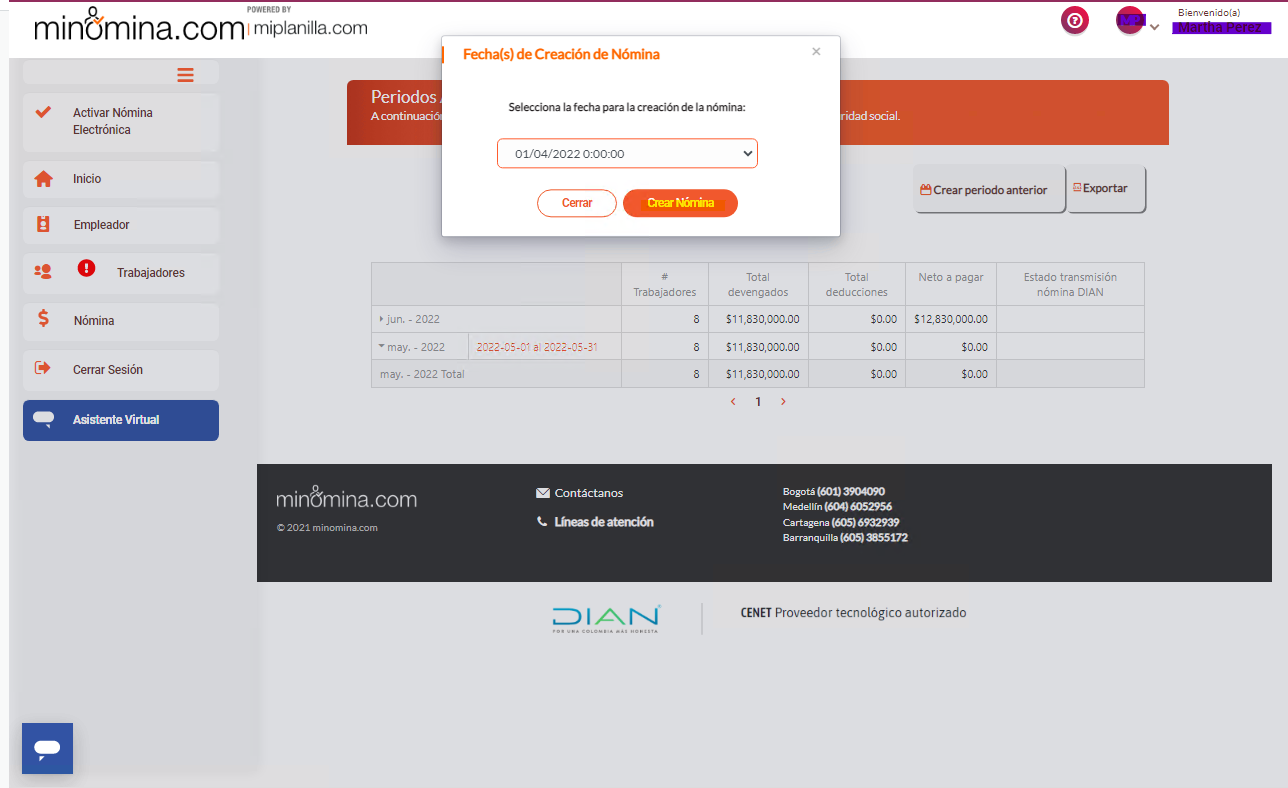Viewport: 1288px width, 788px height.
Task: Click the checkmark icon for Activar Nómina Electrónica
Action: point(43,112)
